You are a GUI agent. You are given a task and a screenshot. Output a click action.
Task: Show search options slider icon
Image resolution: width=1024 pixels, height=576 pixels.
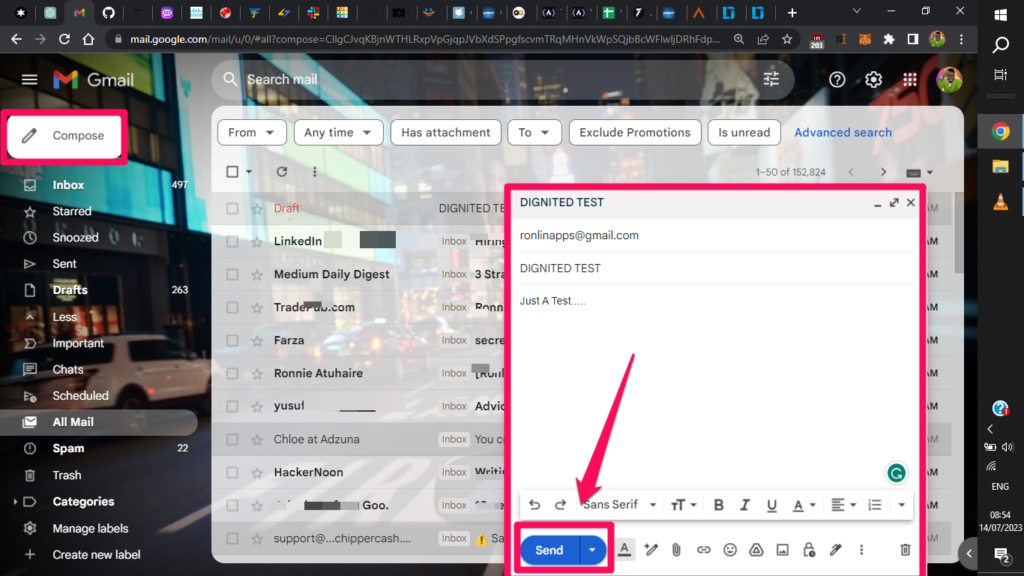771,80
